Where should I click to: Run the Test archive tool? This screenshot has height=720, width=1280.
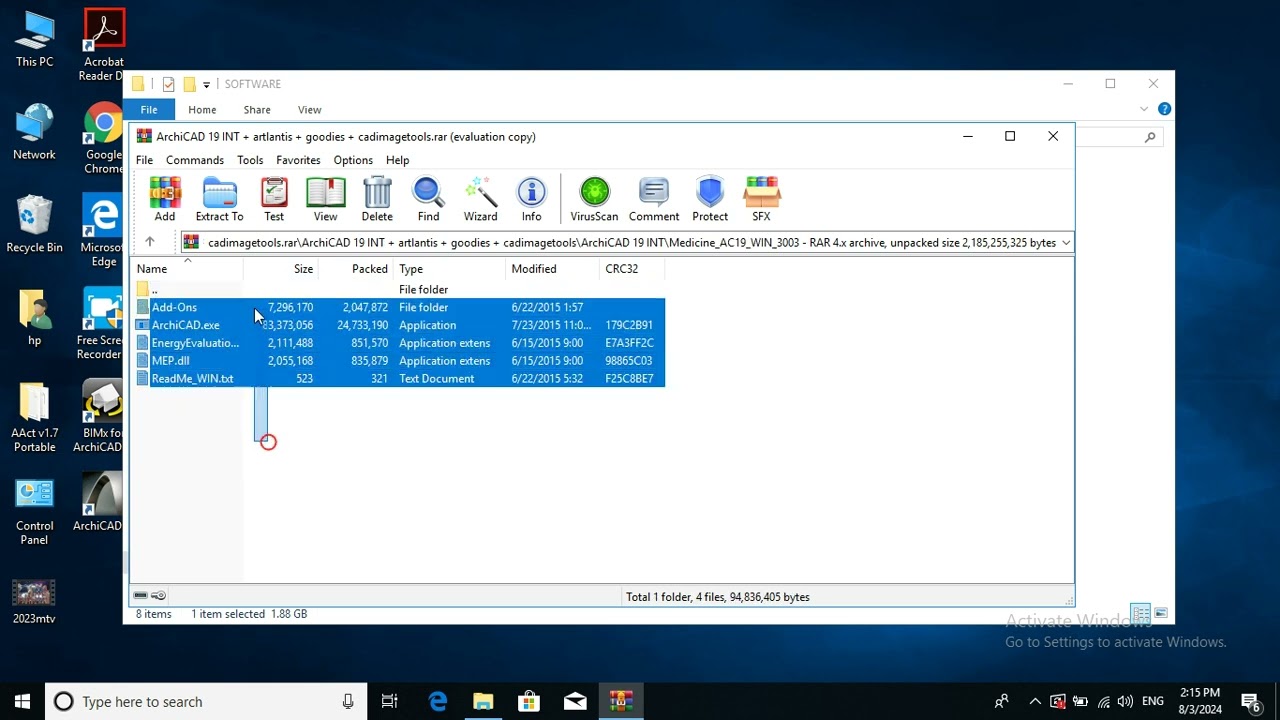tap(274, 199)
